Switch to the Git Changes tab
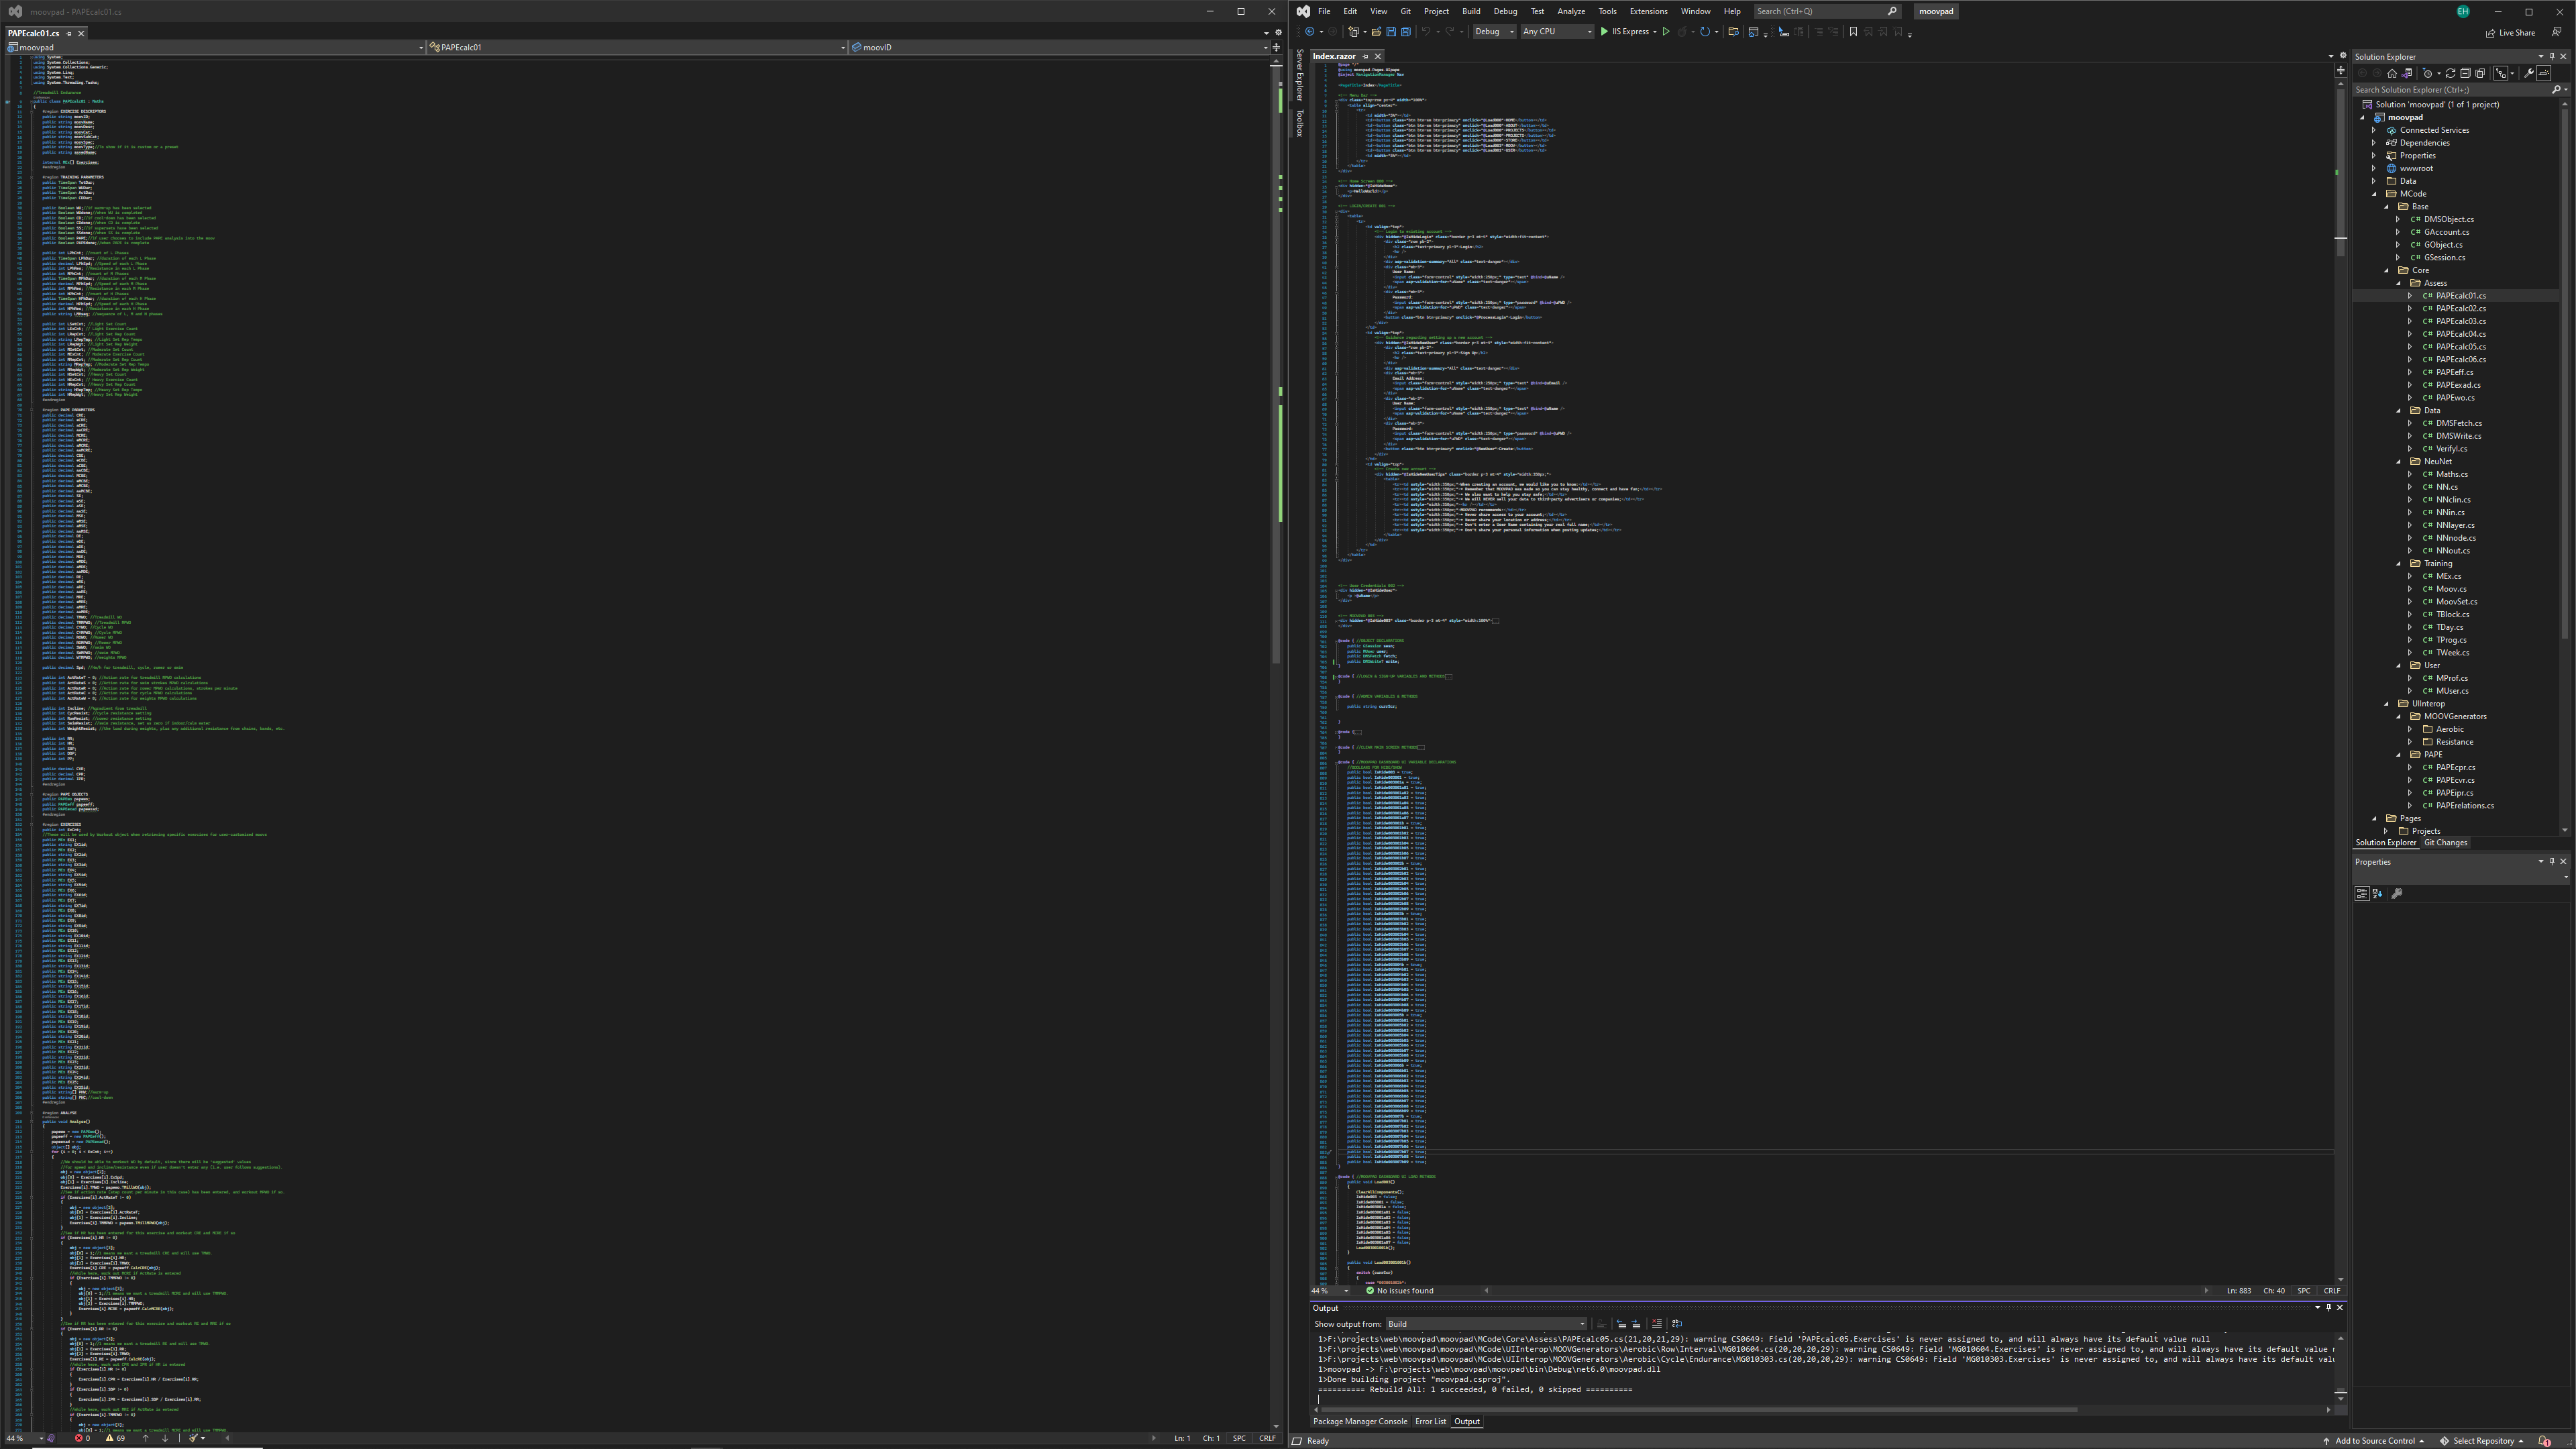The height and width of the screenshot is (1449, 2576). 2445,843
